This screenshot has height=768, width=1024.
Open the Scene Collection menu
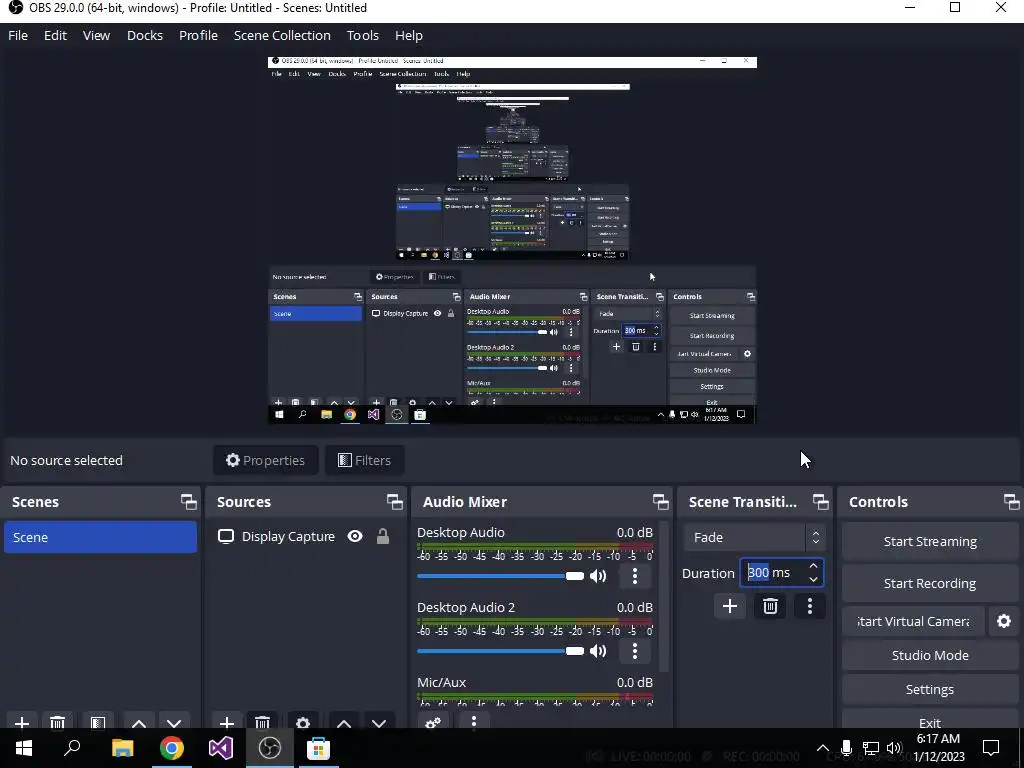coord(282,35)
